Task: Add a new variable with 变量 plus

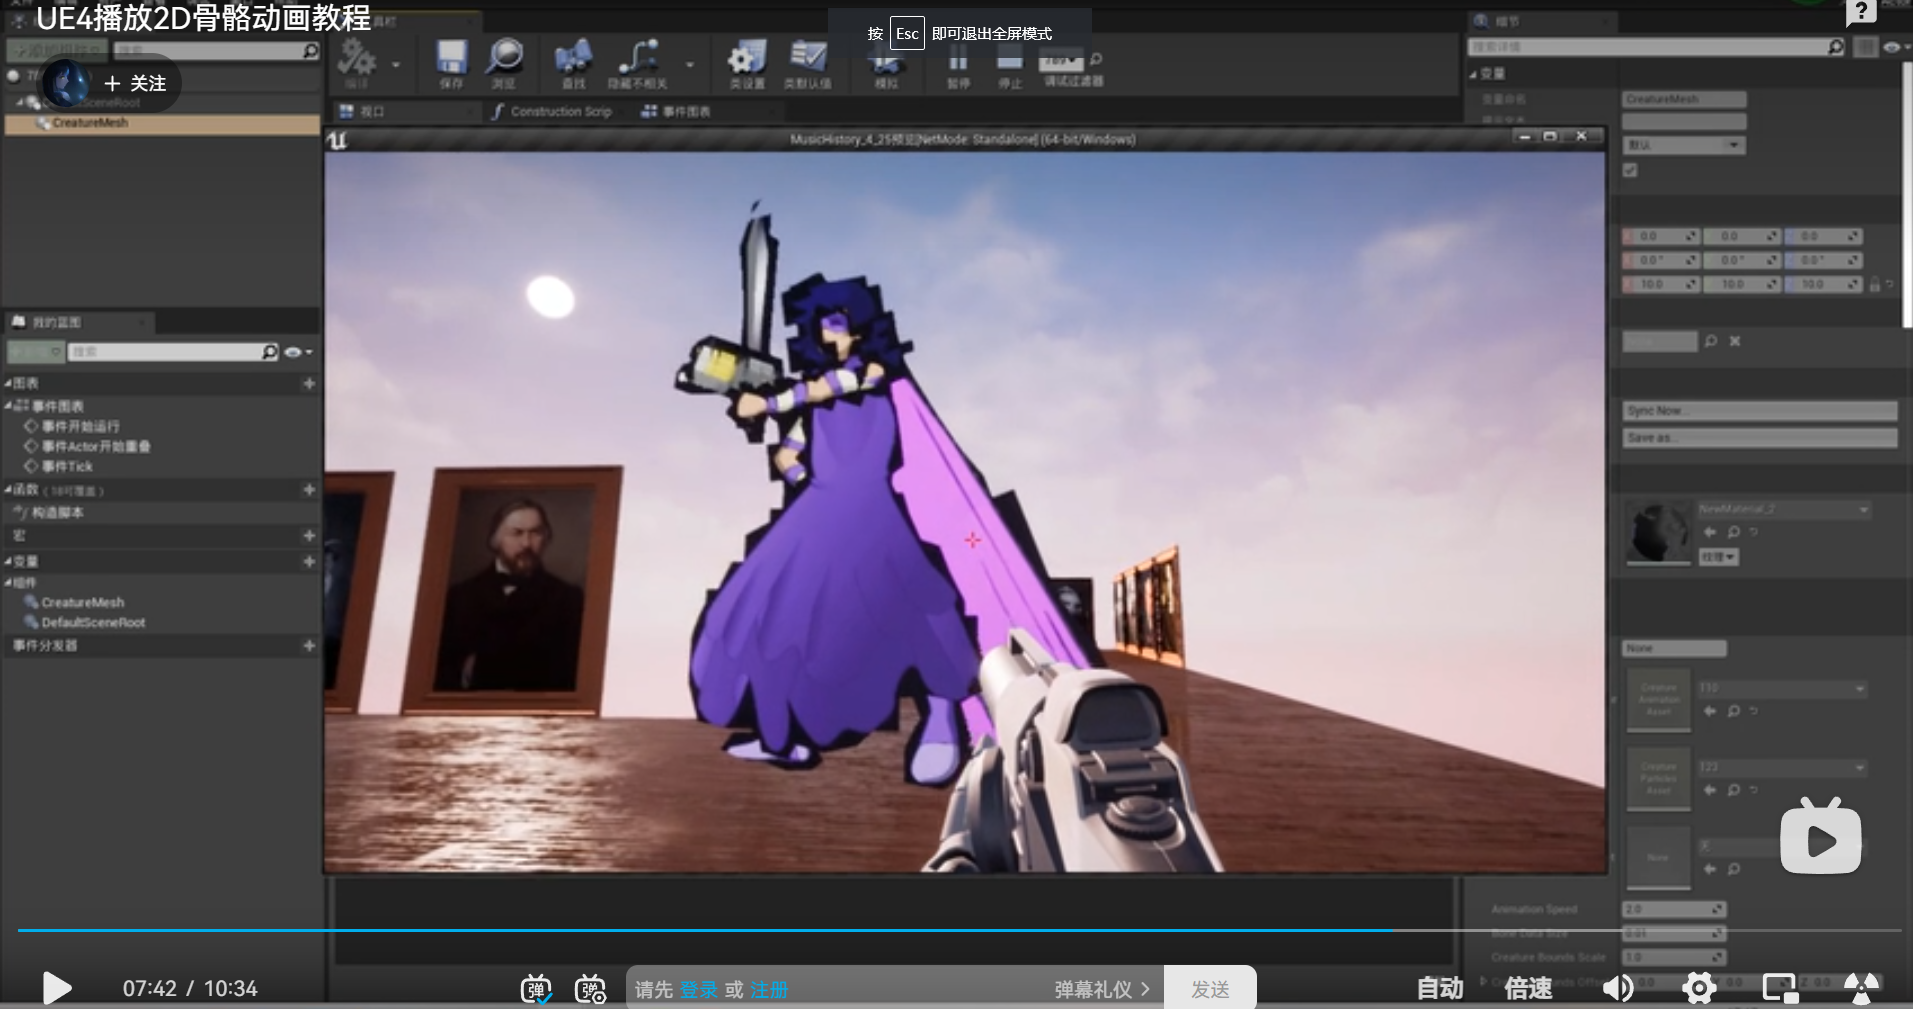Action: pos(309,562)
